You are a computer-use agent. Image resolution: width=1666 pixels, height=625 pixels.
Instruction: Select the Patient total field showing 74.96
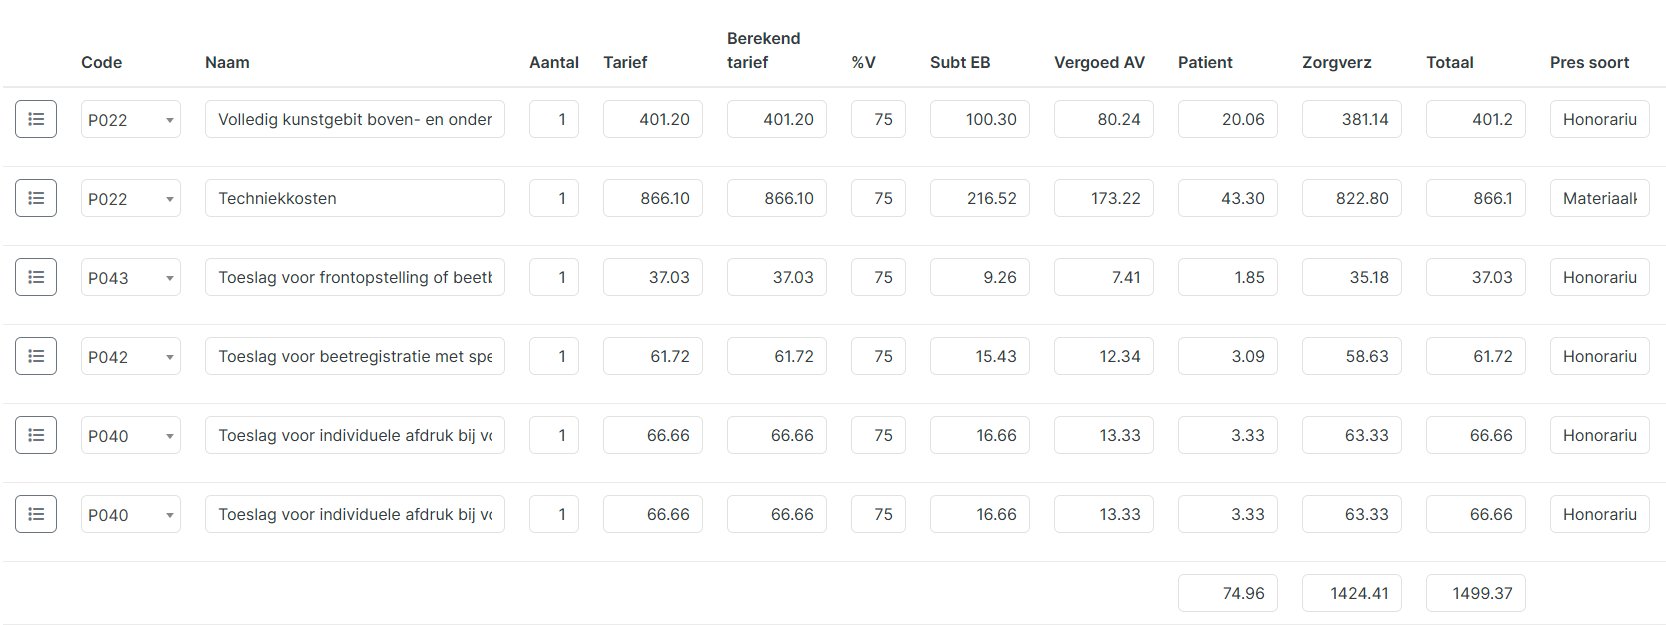tap(1227, 592)
